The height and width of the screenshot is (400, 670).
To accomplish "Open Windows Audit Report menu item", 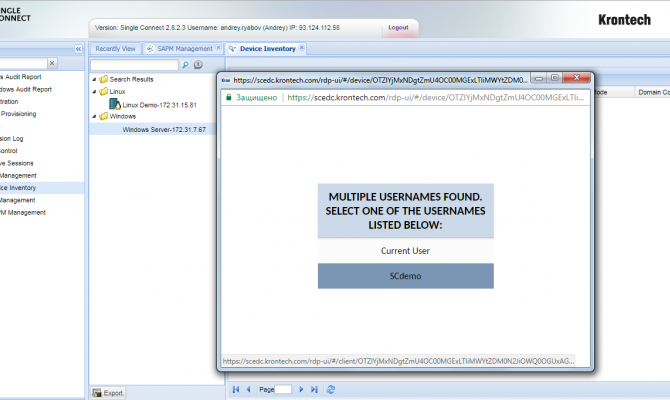I will click(26, 89).
